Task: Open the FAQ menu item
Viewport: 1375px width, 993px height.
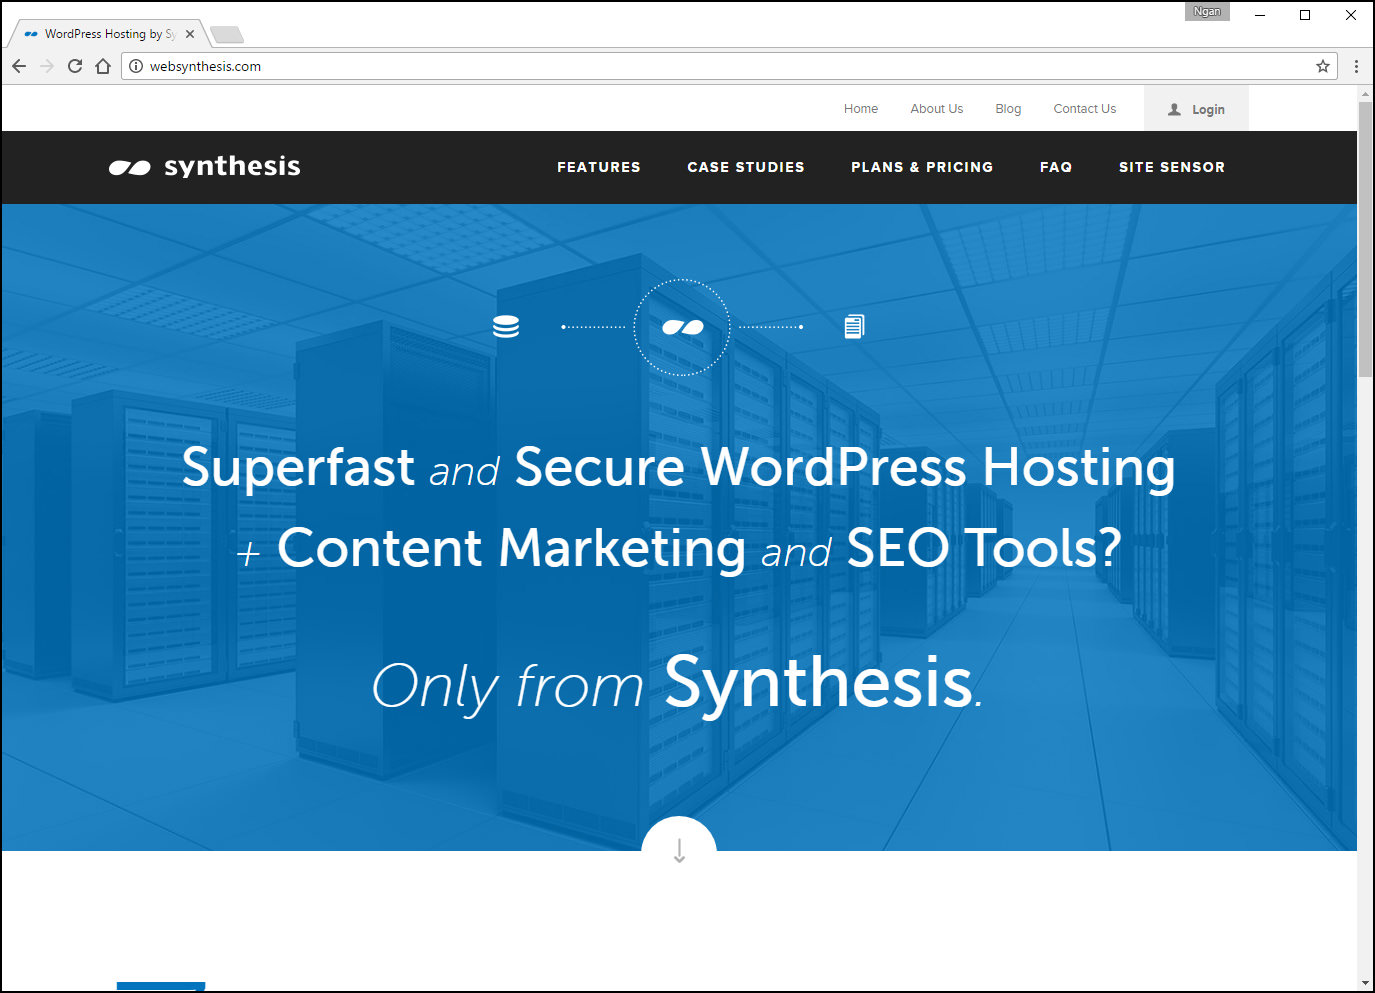Action: (1056, 167)
